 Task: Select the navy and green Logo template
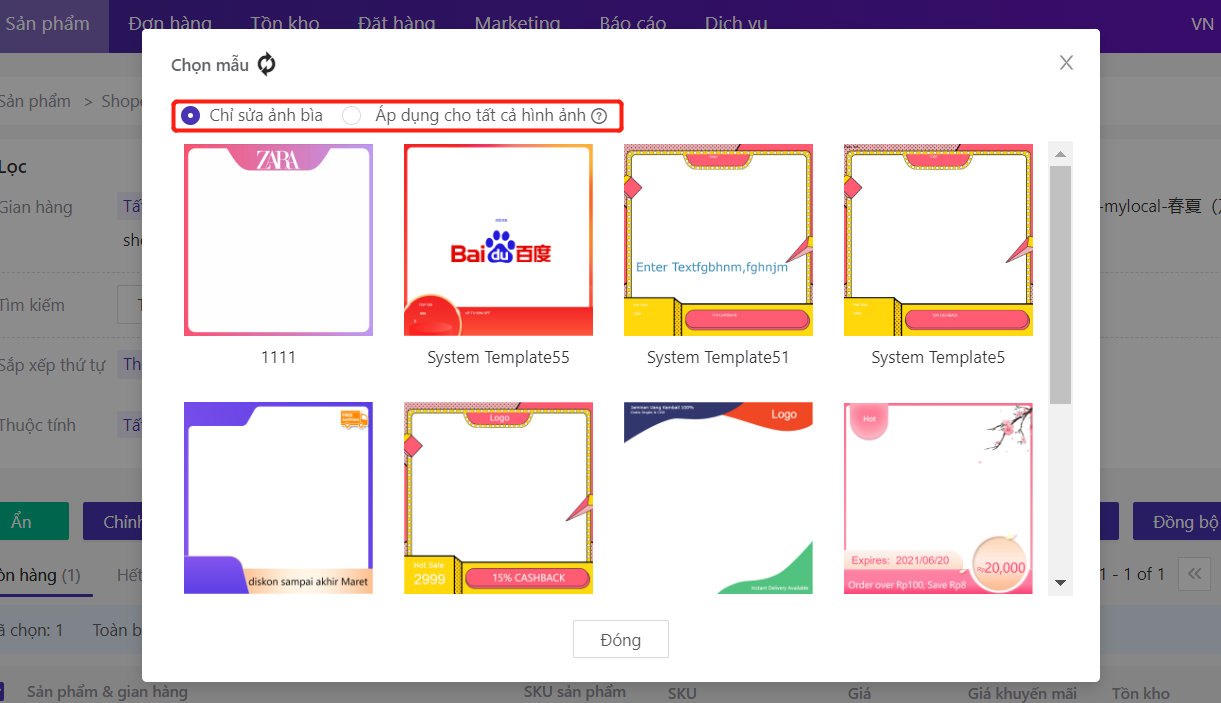point(718,497)
